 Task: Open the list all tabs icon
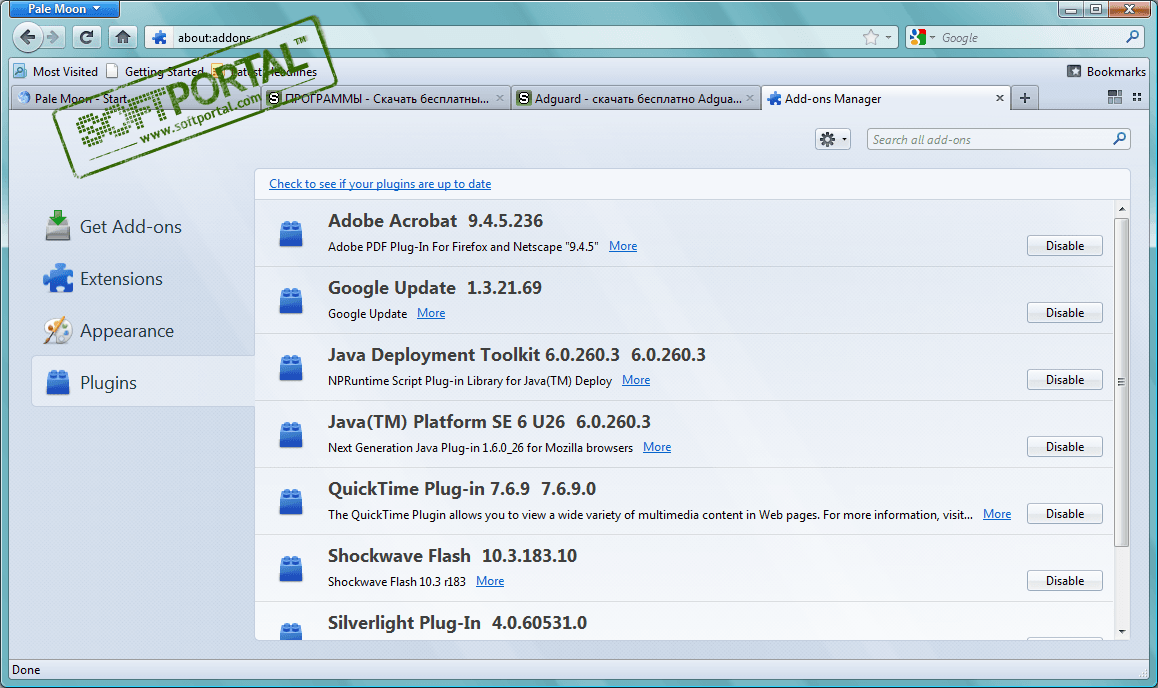(x=1137, y=97)
